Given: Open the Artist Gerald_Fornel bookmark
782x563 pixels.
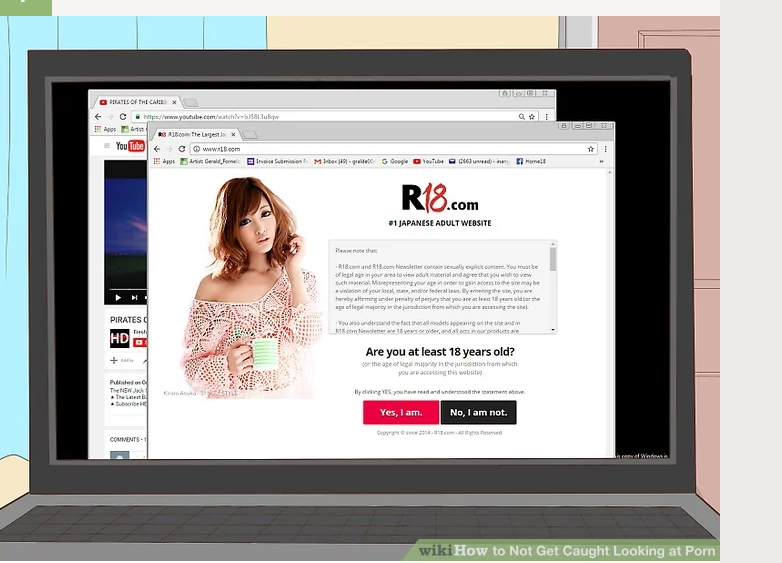Looking at the screenshot, I should (210, 162).
